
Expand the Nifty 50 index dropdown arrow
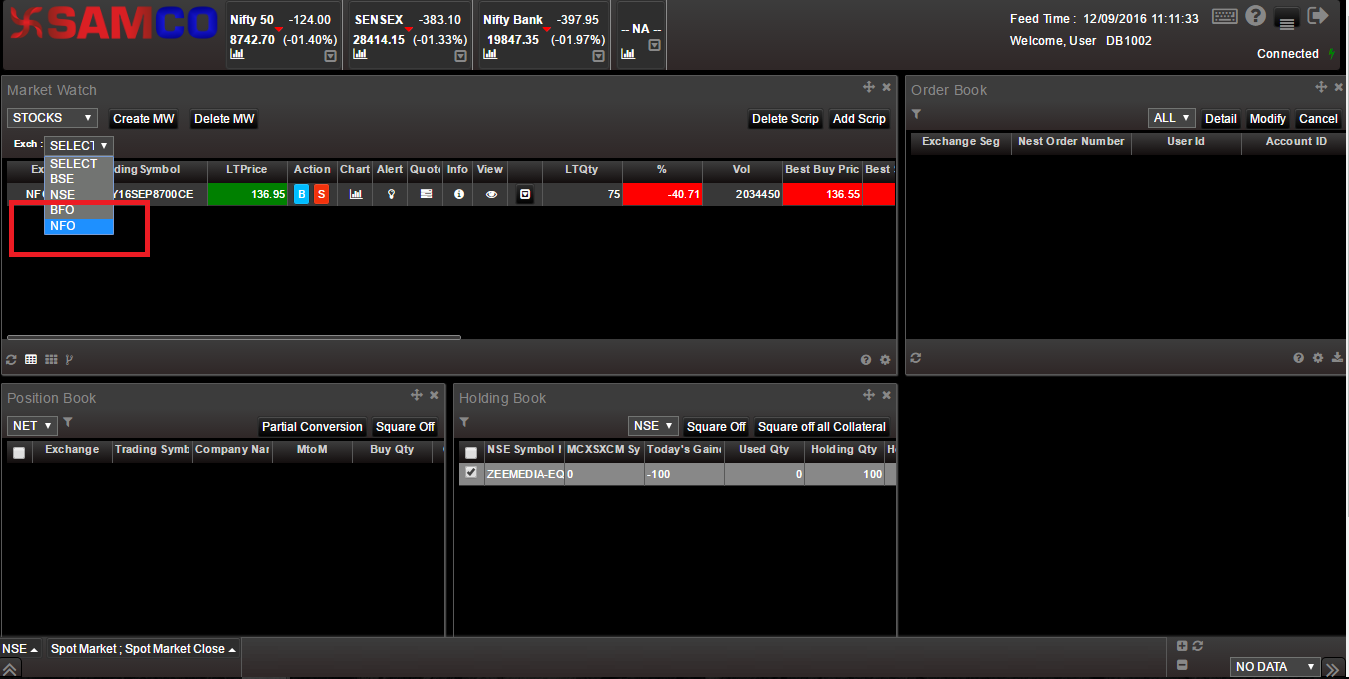point(331,56)
